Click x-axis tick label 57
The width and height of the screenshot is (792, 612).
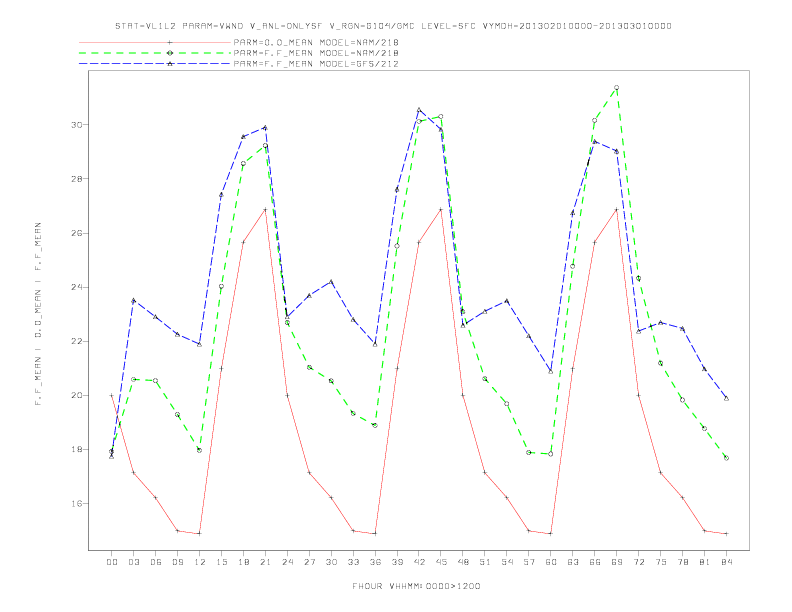point(529,562)
